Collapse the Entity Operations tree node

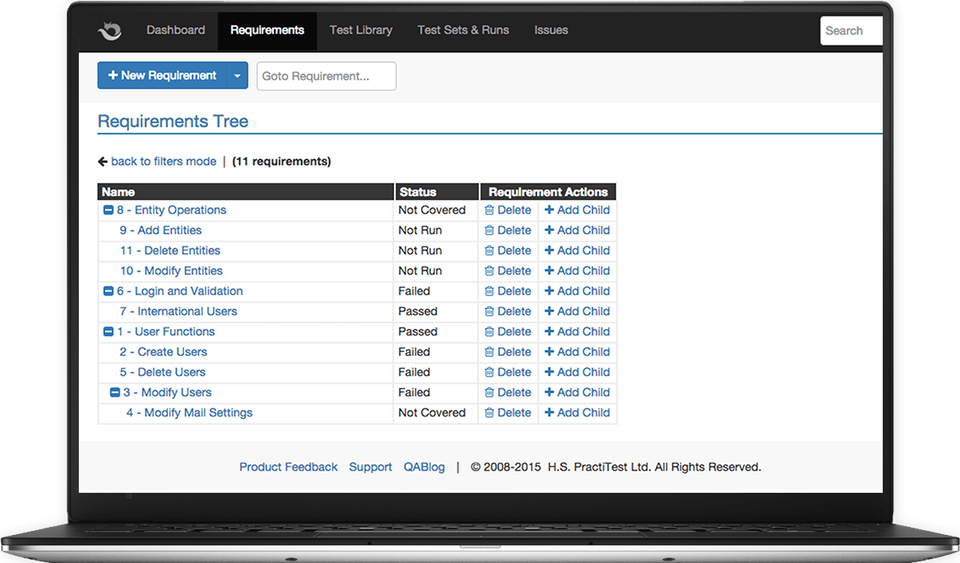(108, 211)
